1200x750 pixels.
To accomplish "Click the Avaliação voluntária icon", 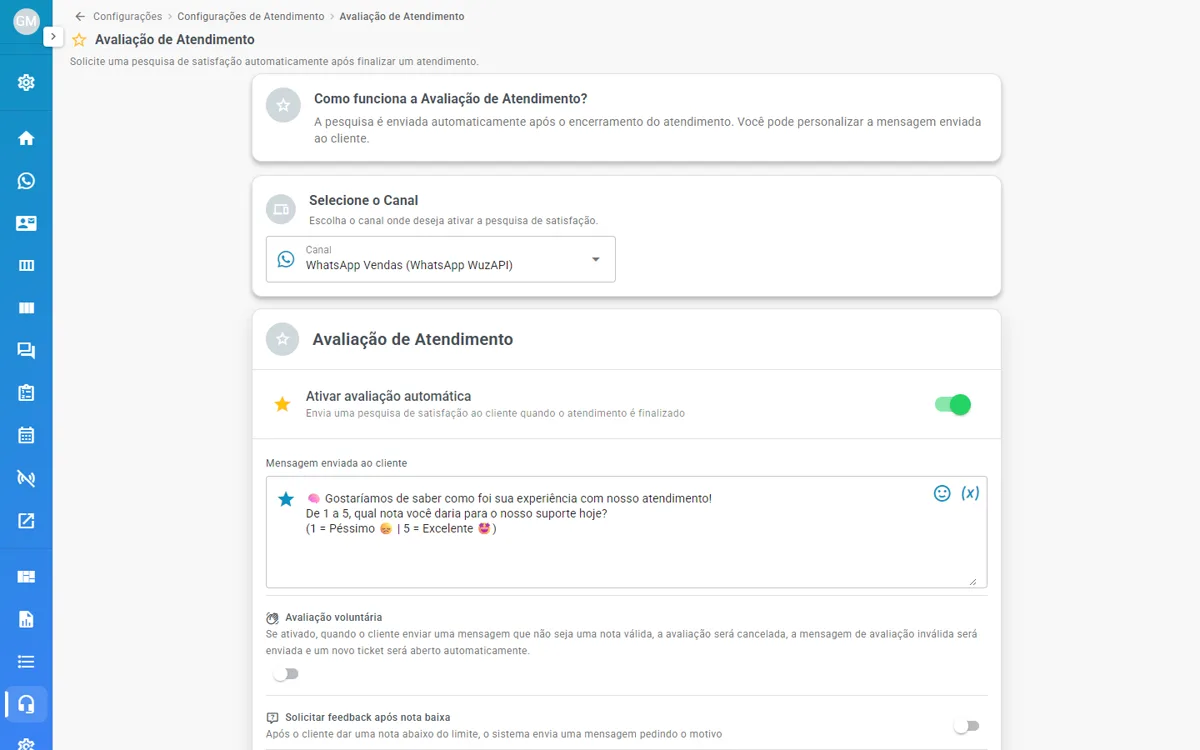I will click(272, 618).
